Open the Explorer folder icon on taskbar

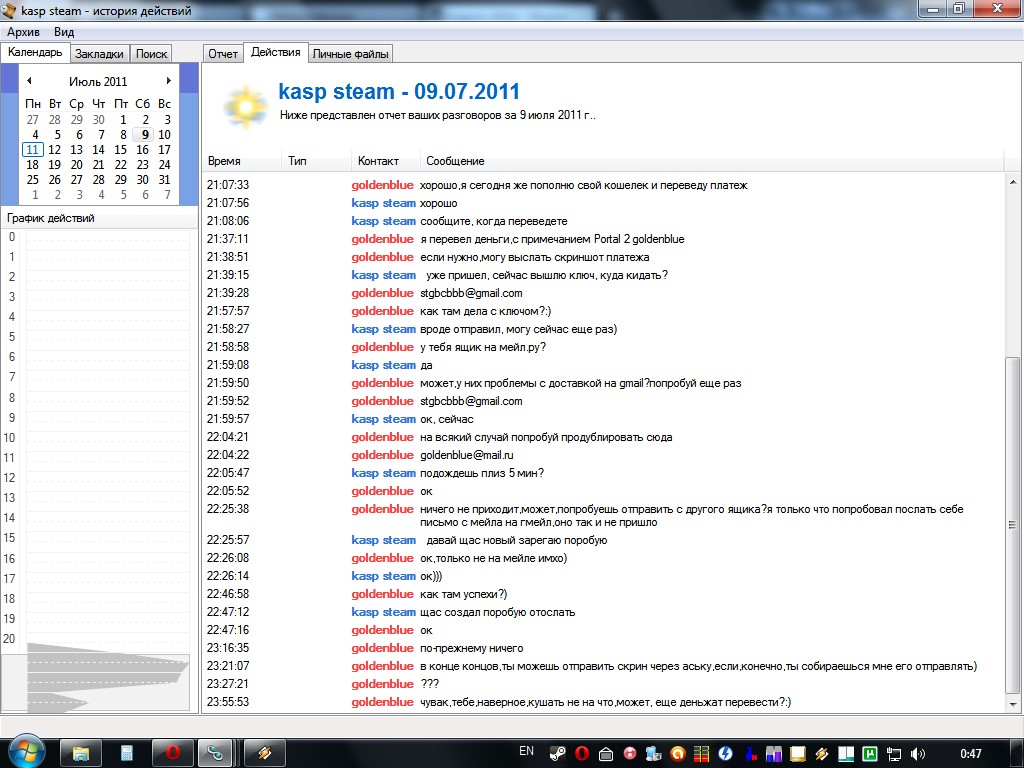click(81, 753)
